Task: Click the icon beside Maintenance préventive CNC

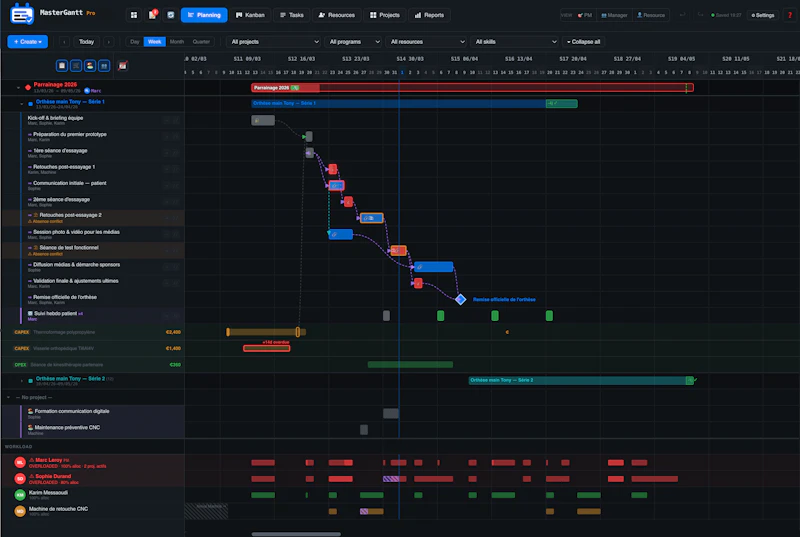Action: point(31,427)
